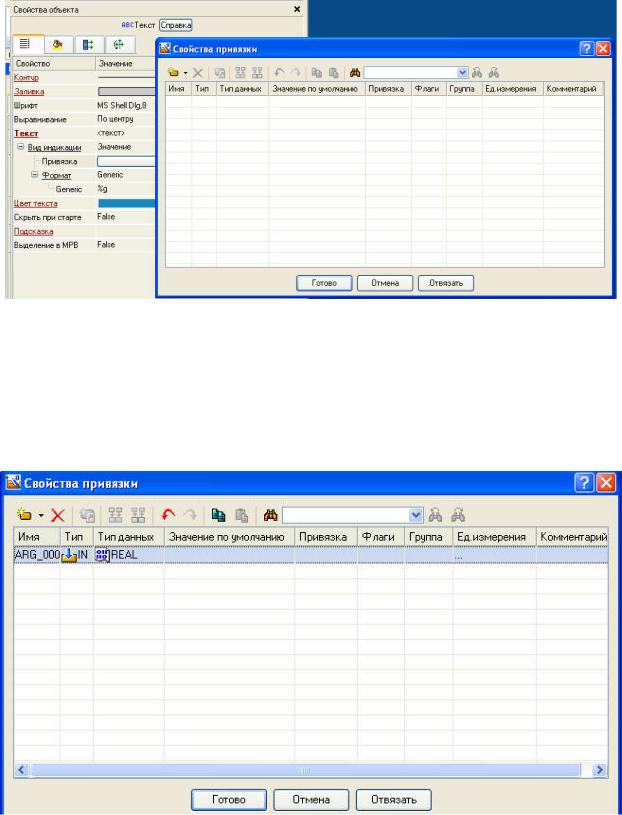Image resolution: width=622 pixels, height=815 pixels.
Task: Focus the search field in ARG_000 dialog toolbar
Action: point(346,515)
